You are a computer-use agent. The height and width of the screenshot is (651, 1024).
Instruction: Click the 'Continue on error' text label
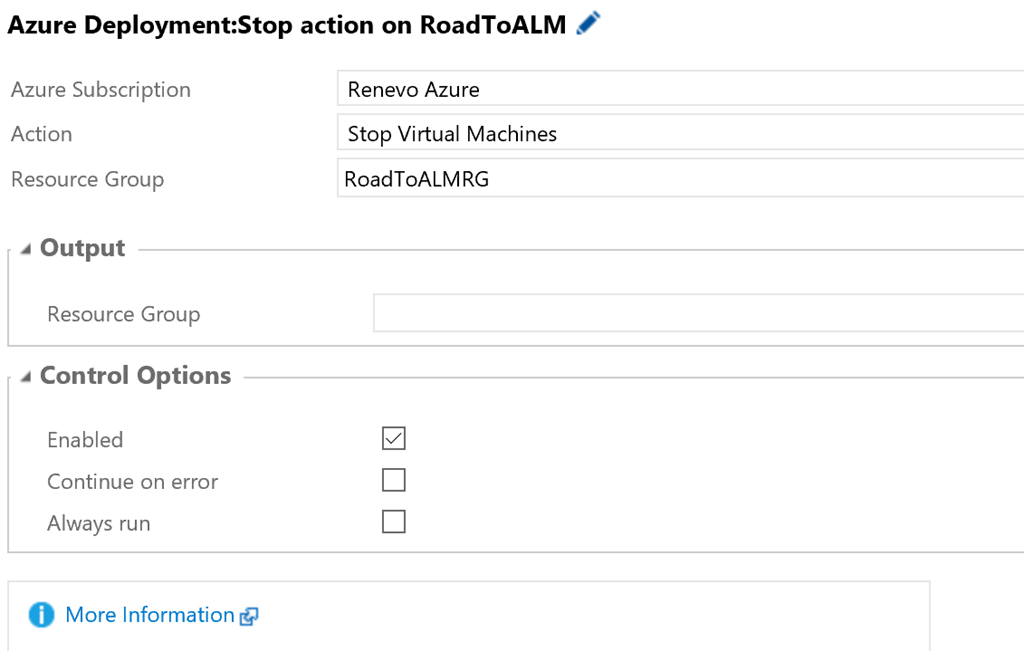click(132, 482)
